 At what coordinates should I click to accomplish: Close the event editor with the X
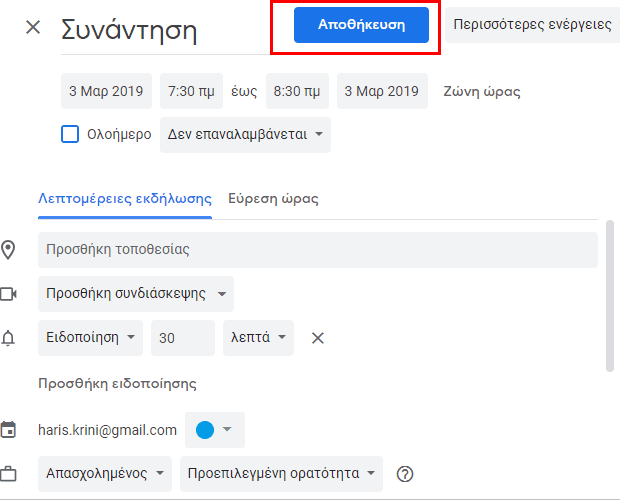point(33,28)
